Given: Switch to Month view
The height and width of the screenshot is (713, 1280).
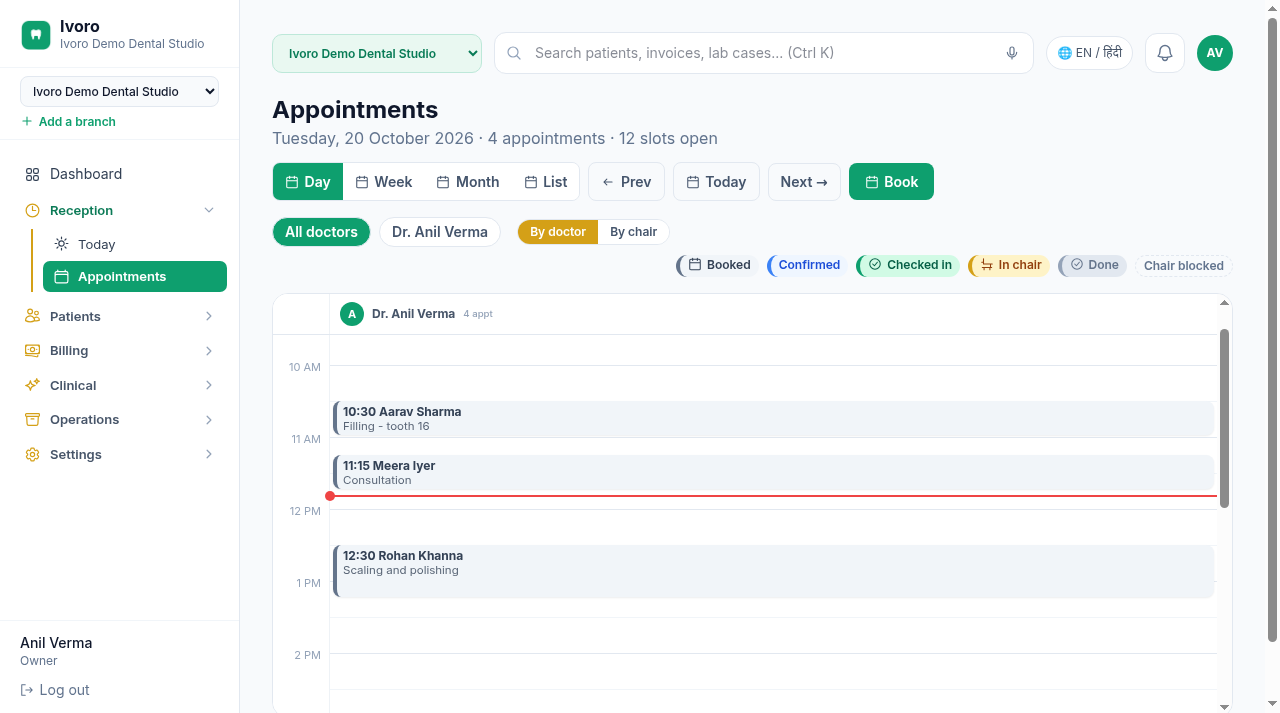Looking at the screenshot, I should [x=468, y=182].
